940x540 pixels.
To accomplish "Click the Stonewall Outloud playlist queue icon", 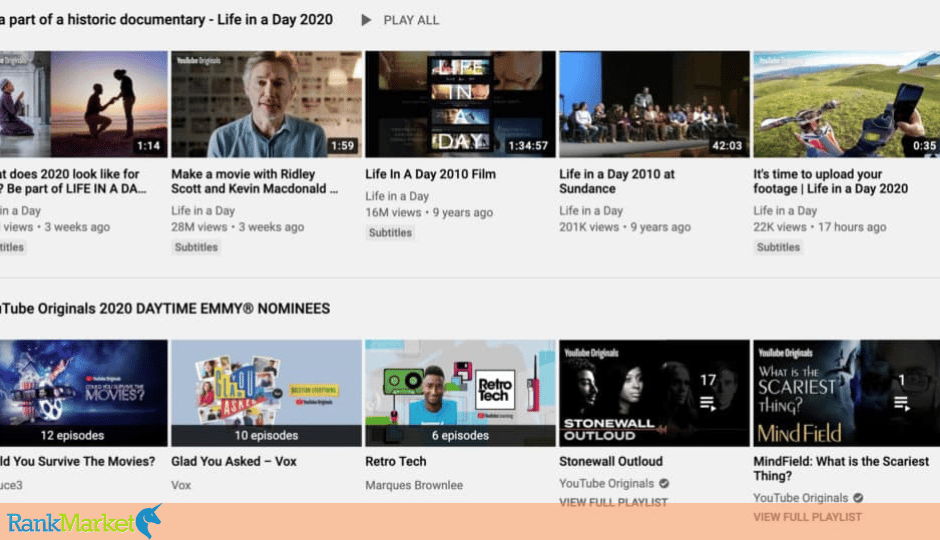I will 708,403.
